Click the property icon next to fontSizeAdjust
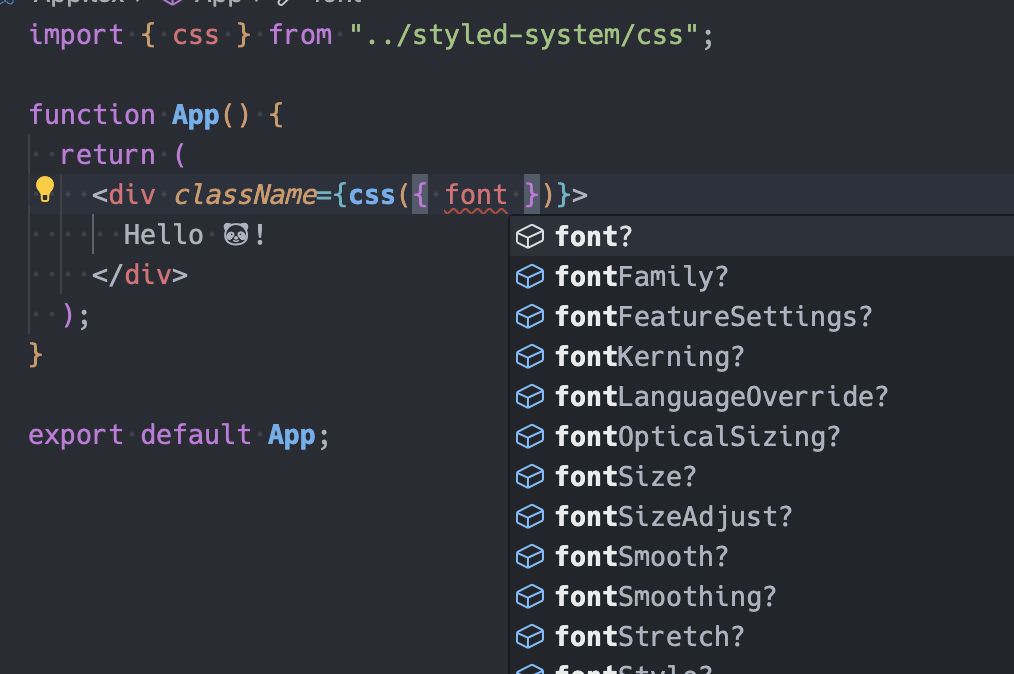 (530, 517)
